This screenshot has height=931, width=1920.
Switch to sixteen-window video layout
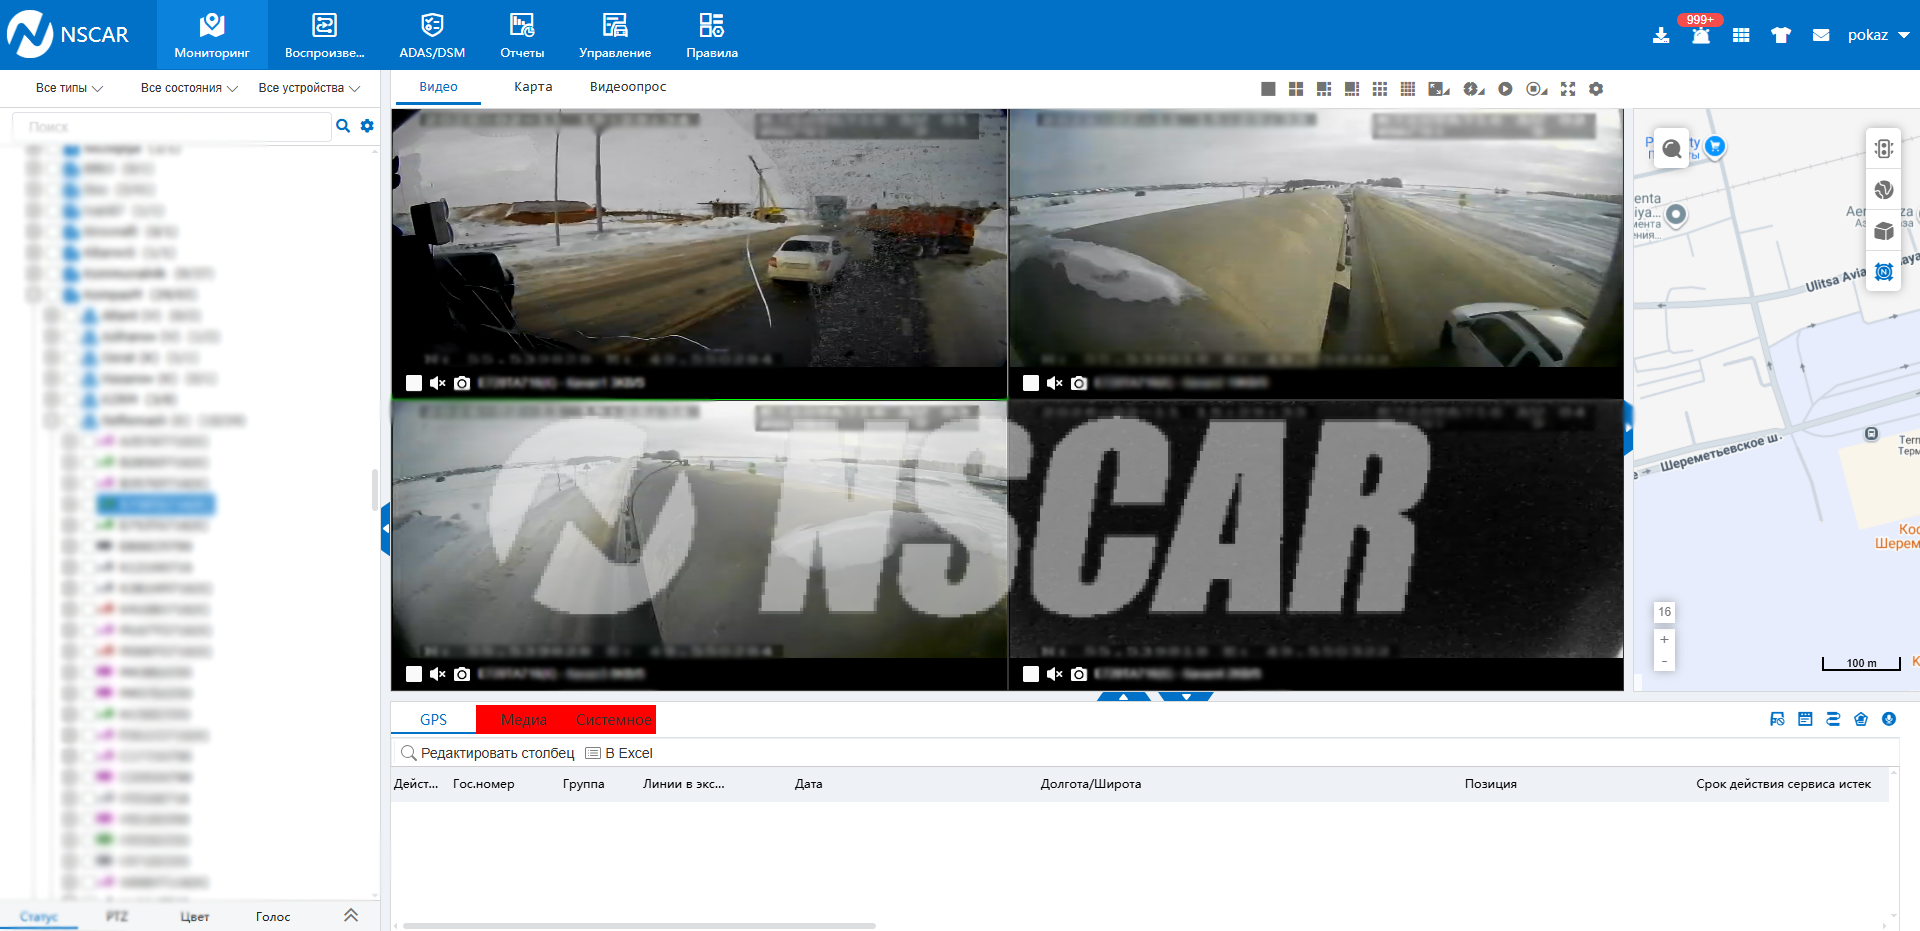[1408, 89]
